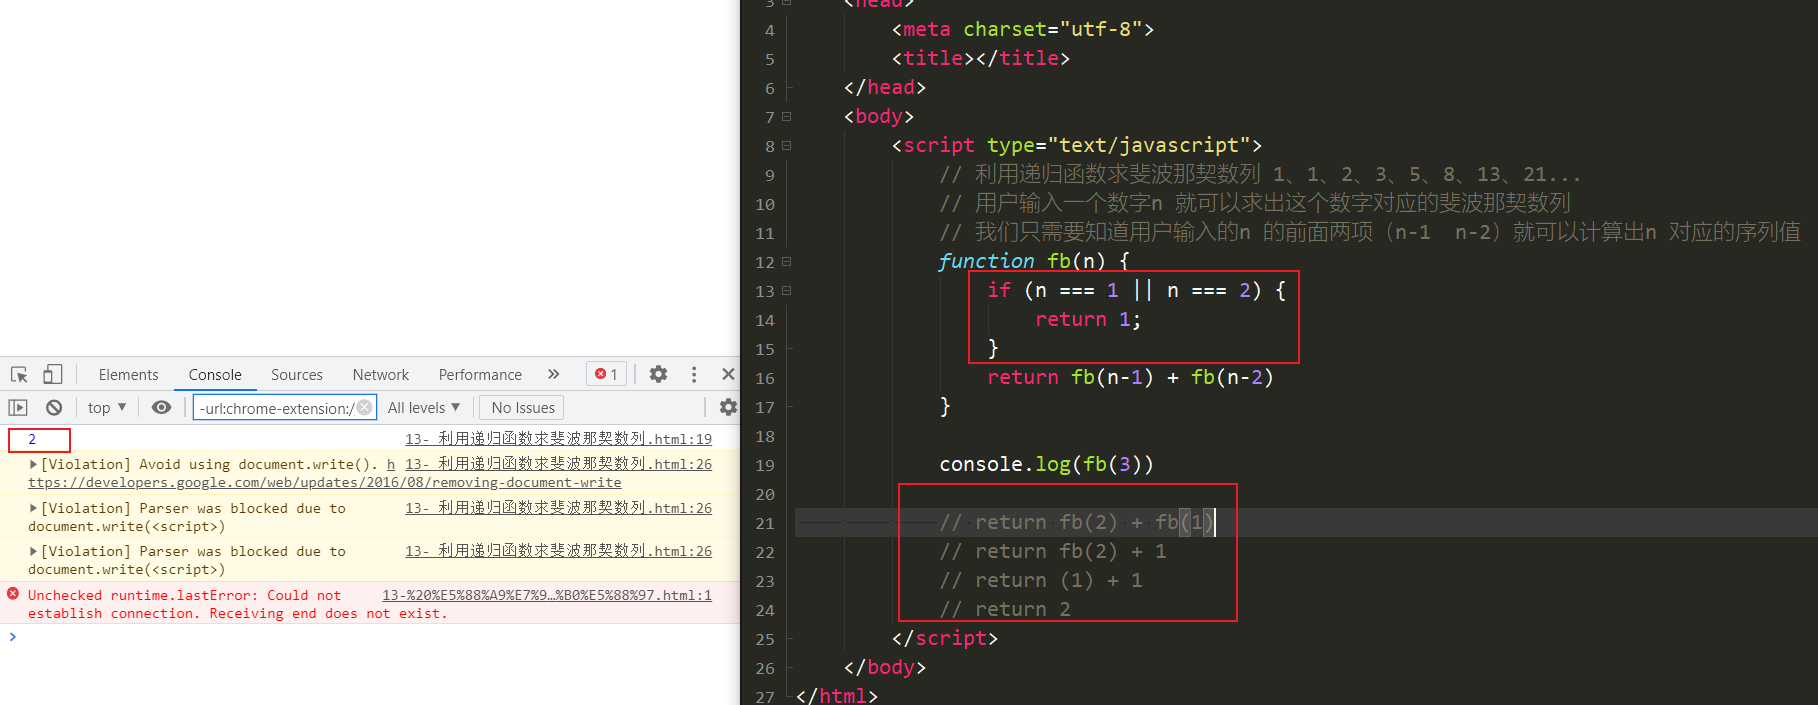Viewport: 1818px width, 705px height.
Task: Show more DevTools tabs chevron
Action: click(x=553, y=374)
